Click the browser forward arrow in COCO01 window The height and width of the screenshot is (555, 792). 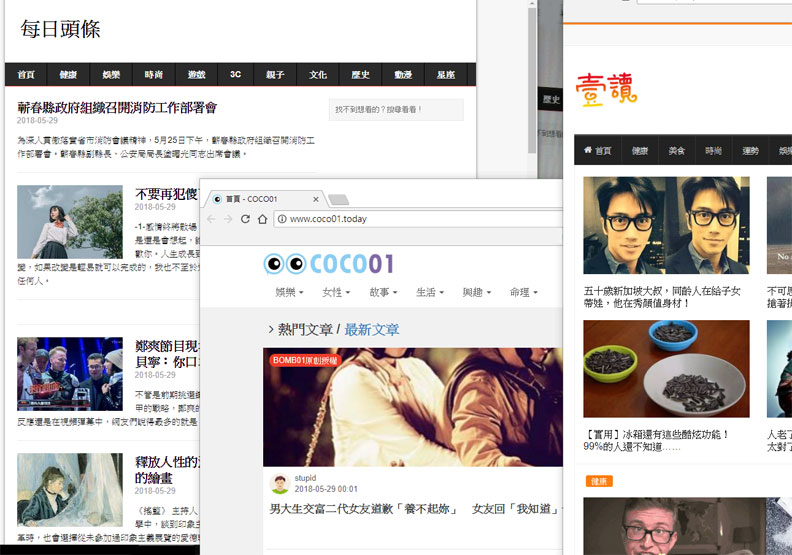[x=228, y=219]
